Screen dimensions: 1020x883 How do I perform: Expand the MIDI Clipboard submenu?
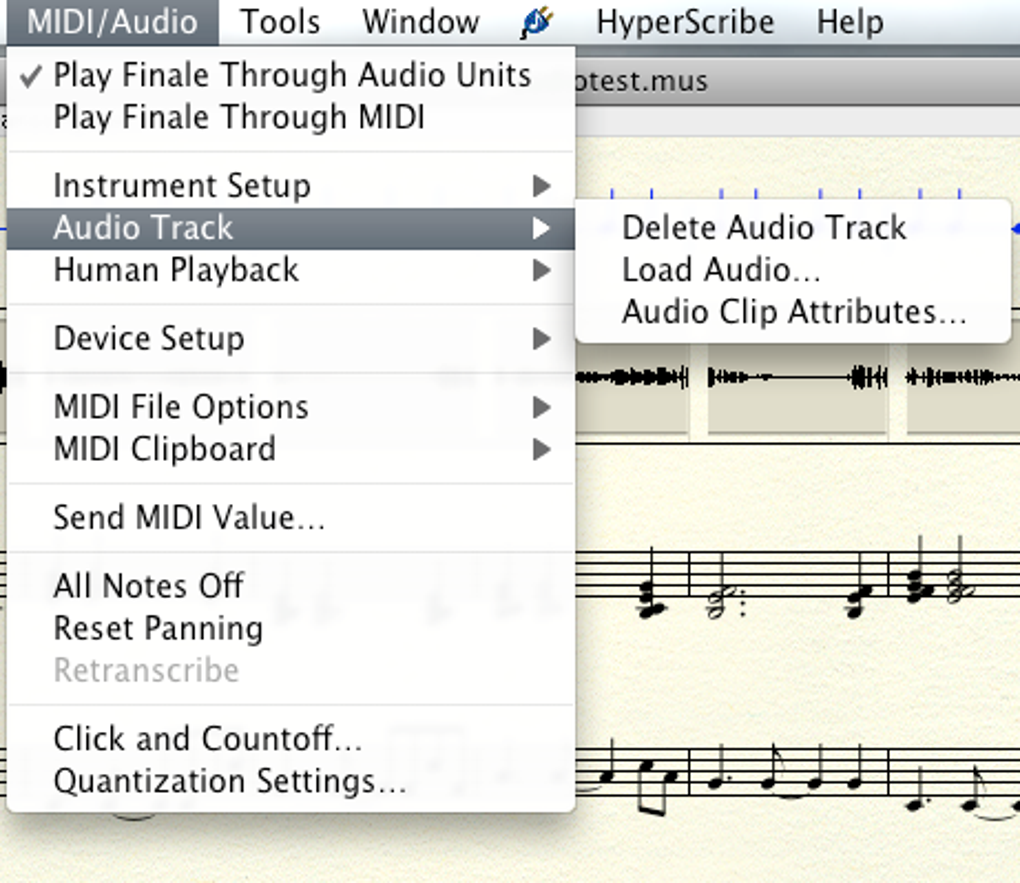[291, 450]
